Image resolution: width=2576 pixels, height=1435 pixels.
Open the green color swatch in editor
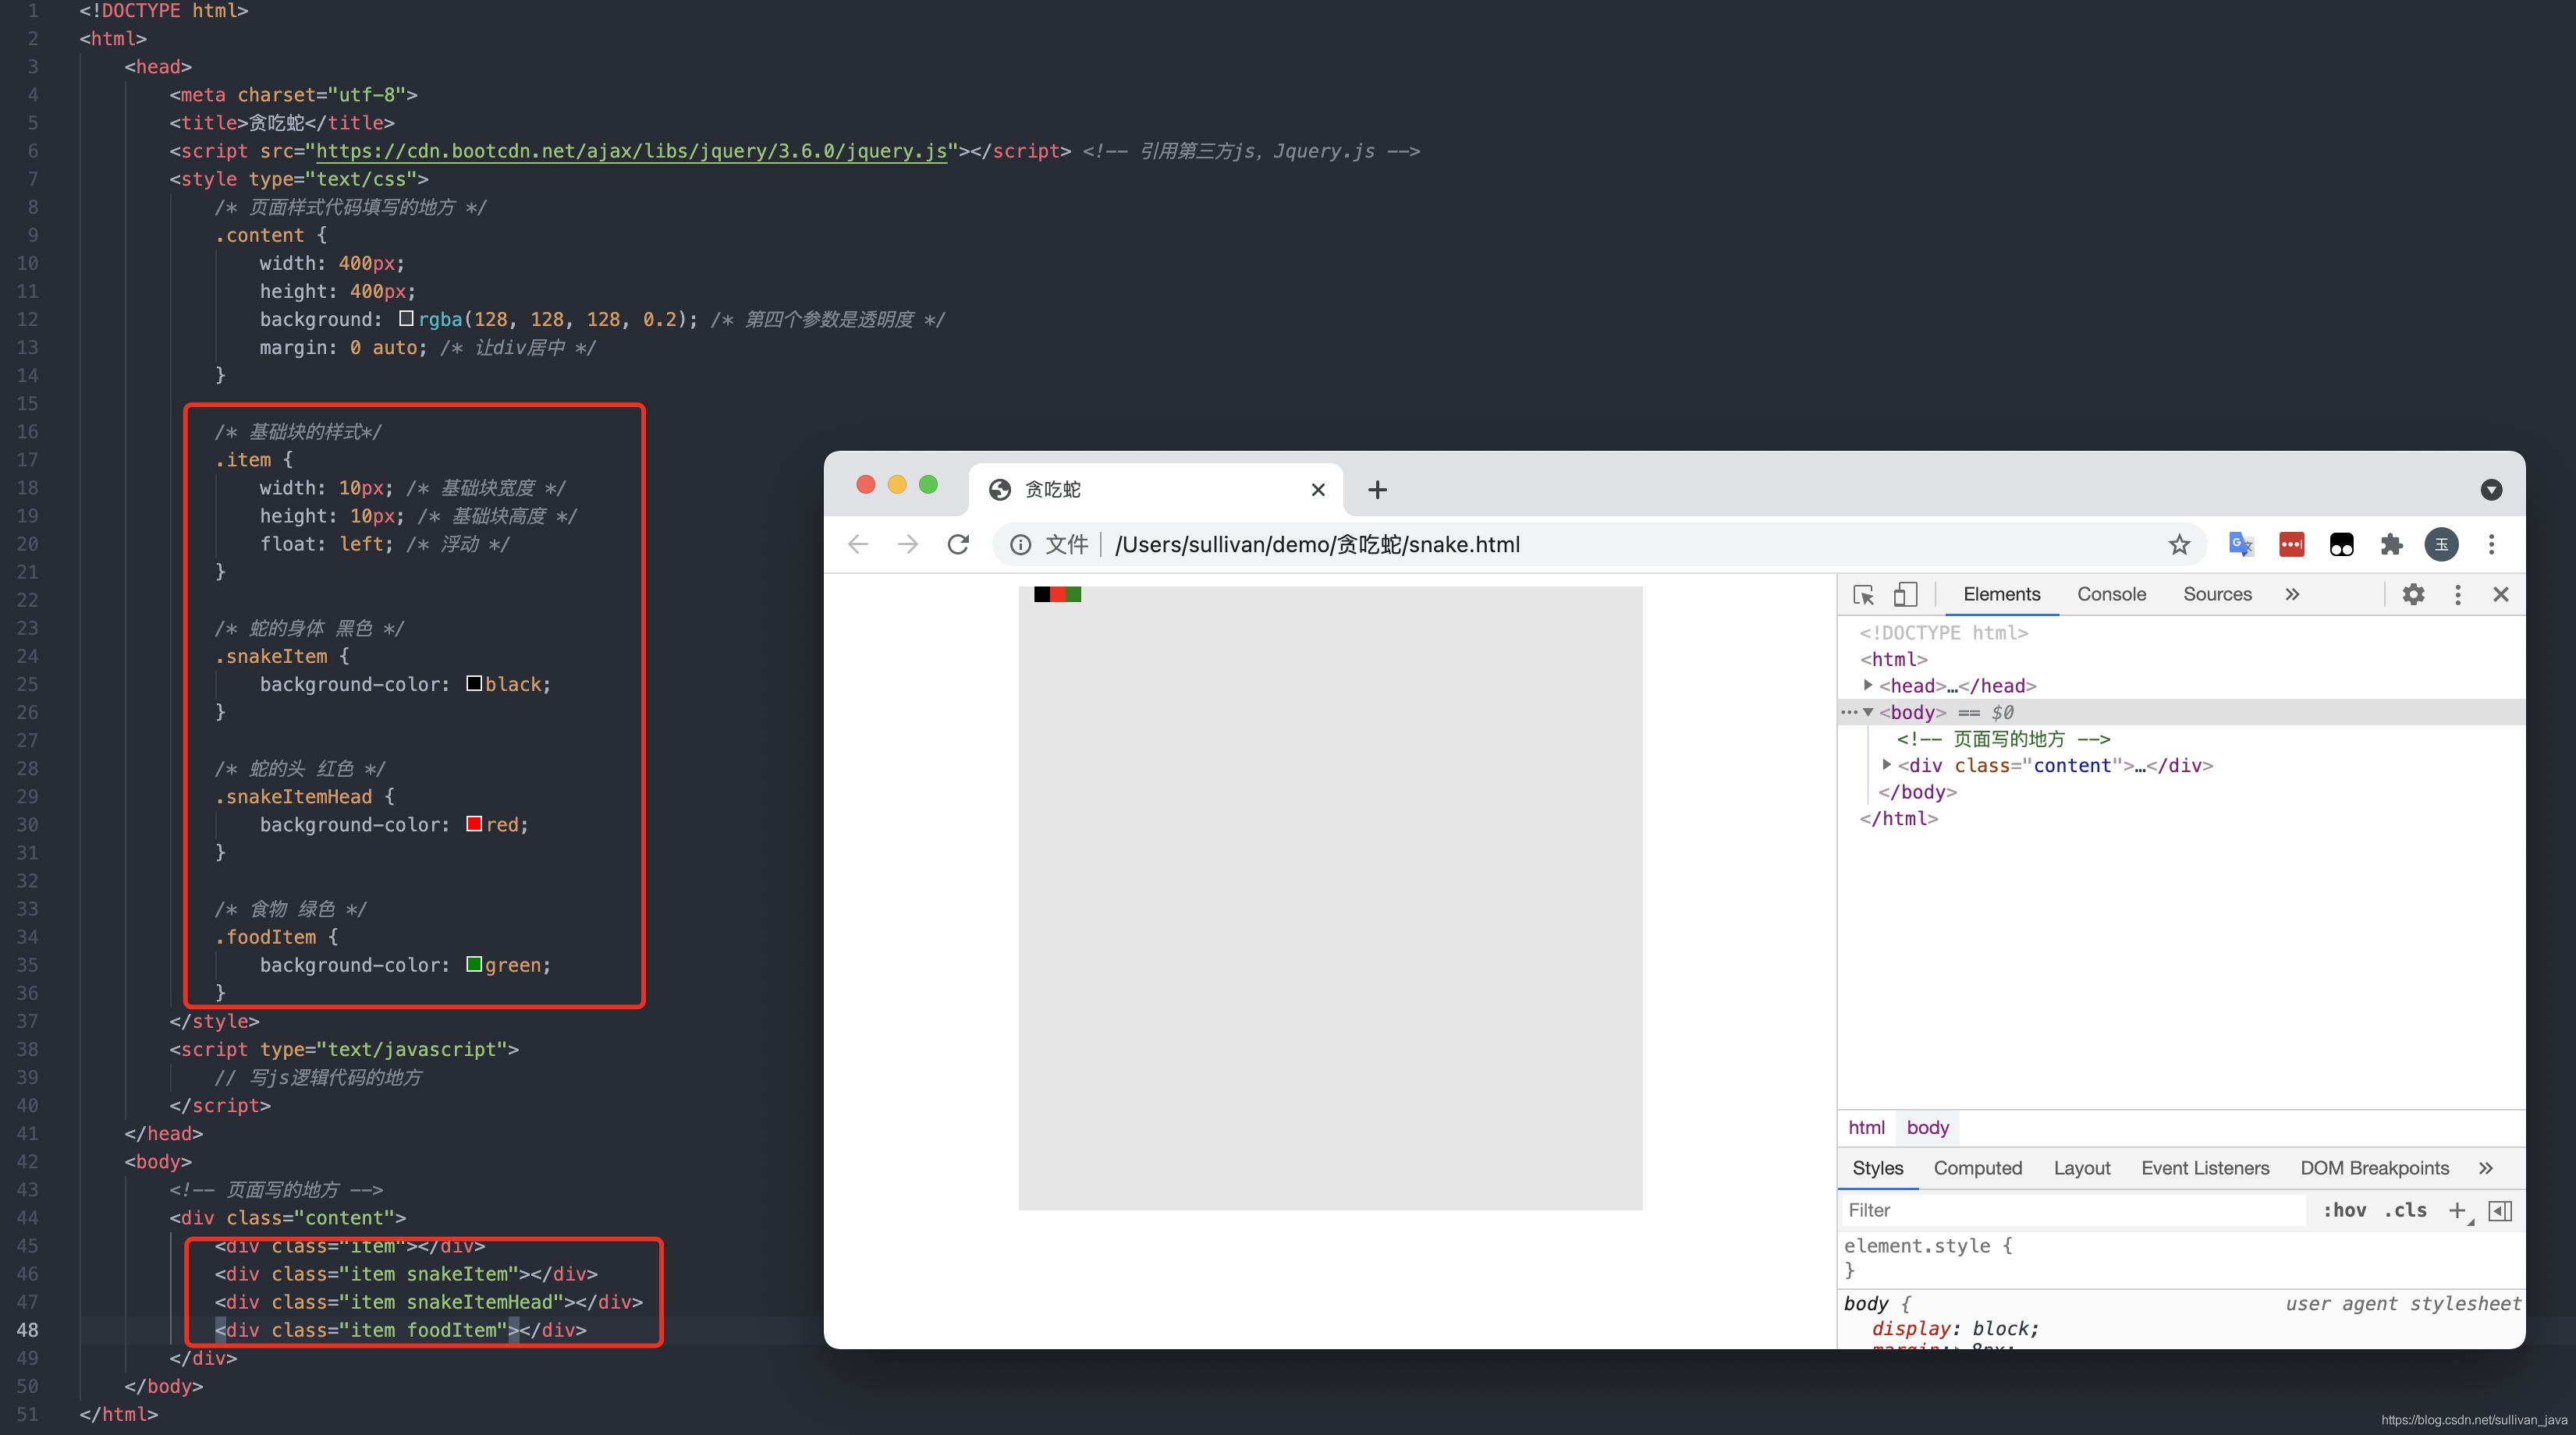pyautogui.click(x=474, y=964)
